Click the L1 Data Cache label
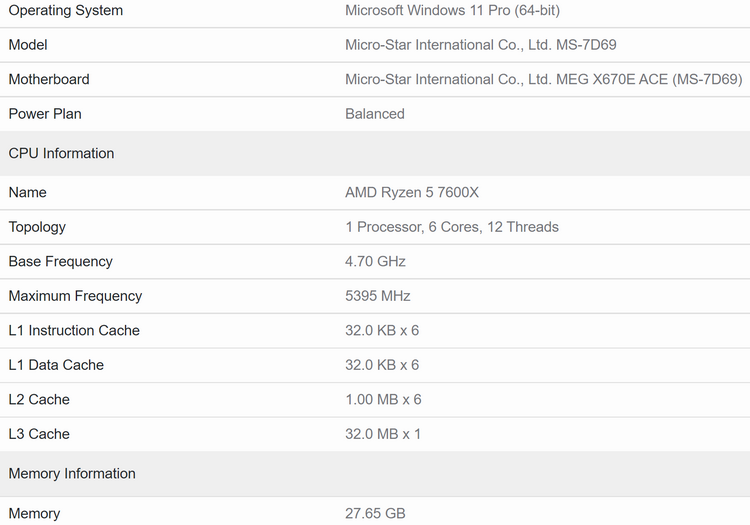 56,365
